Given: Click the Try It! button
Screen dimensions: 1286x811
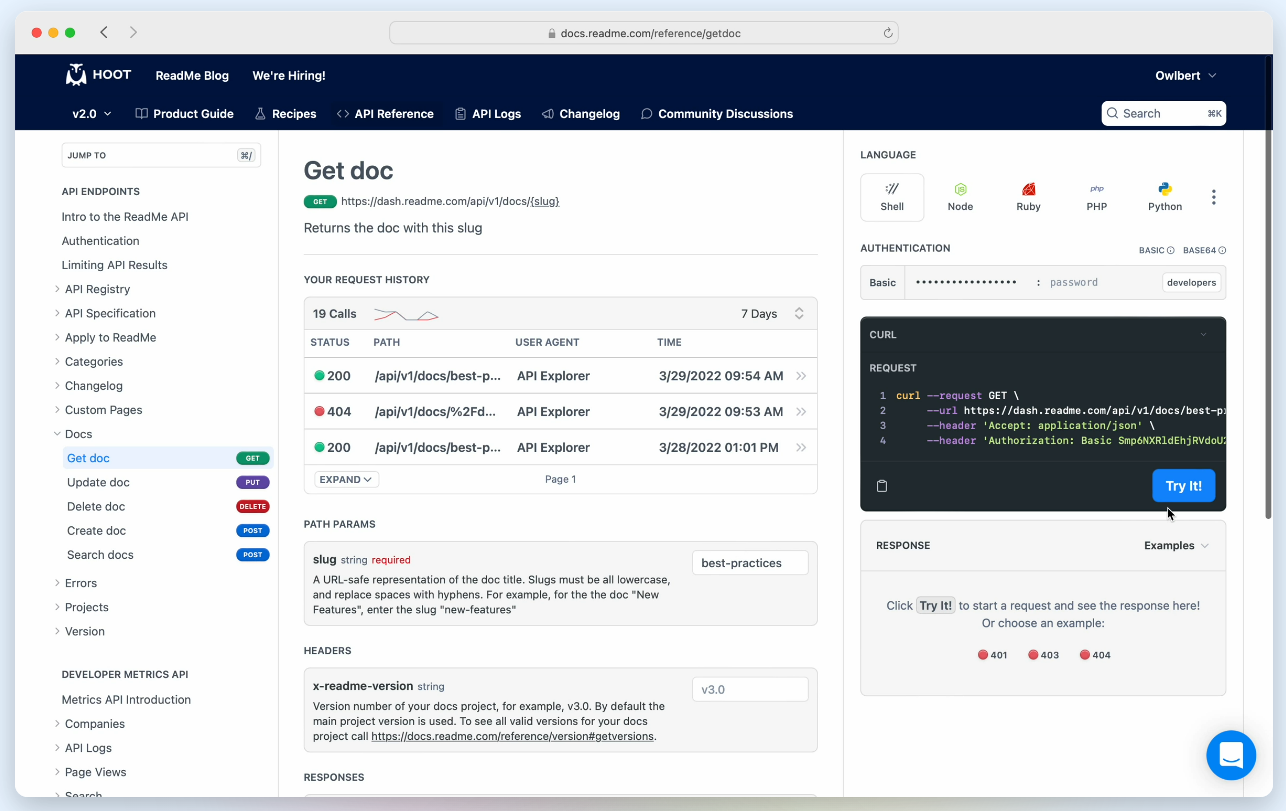Looking at the screenshot, I should 1184,486.
